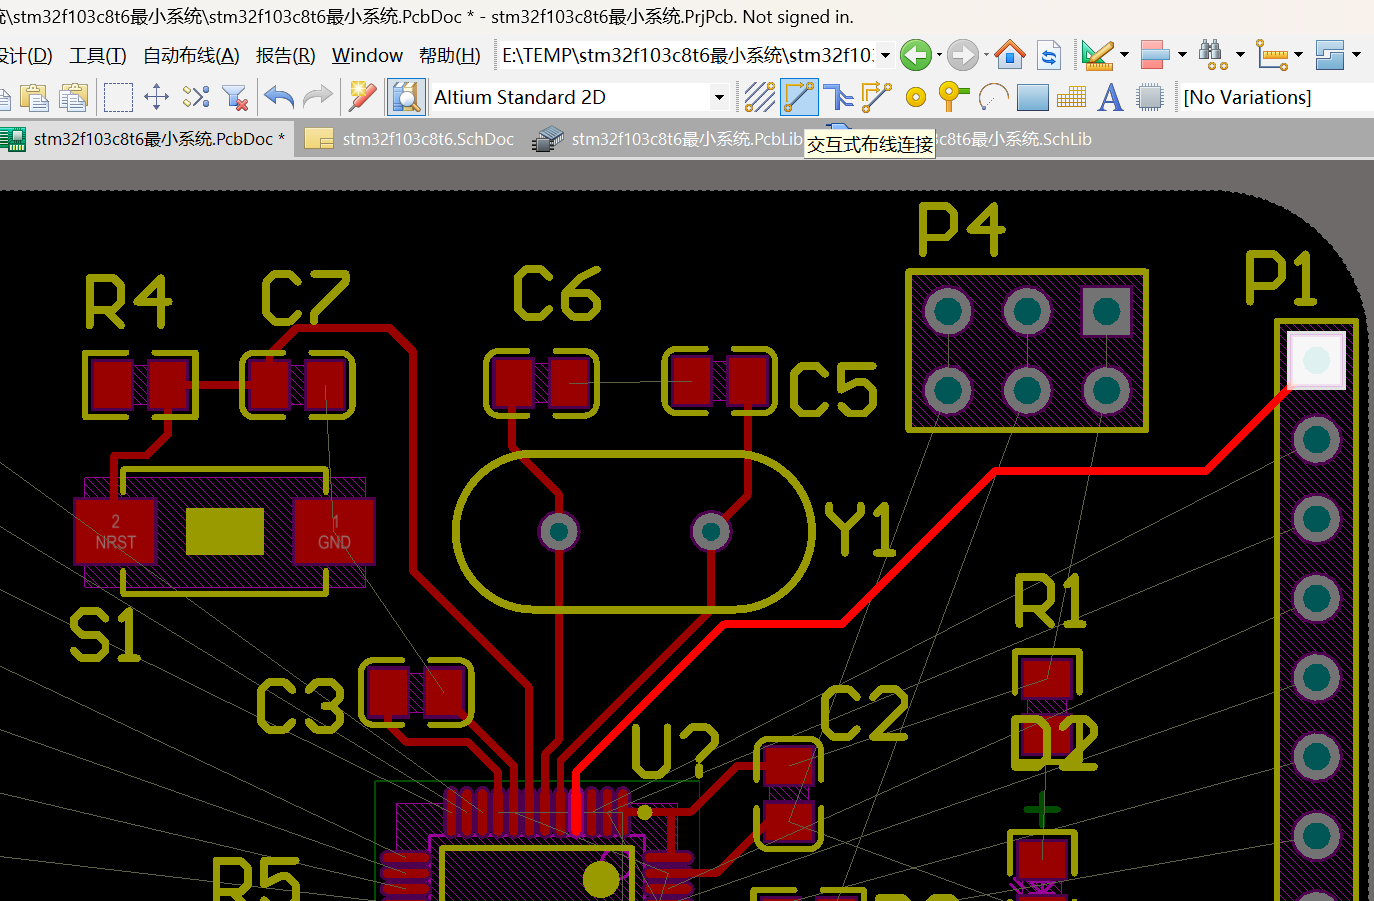Switch to the SchLib document tab
This screenshot has width=1374, height=901.
click(x=1014, y=139)
